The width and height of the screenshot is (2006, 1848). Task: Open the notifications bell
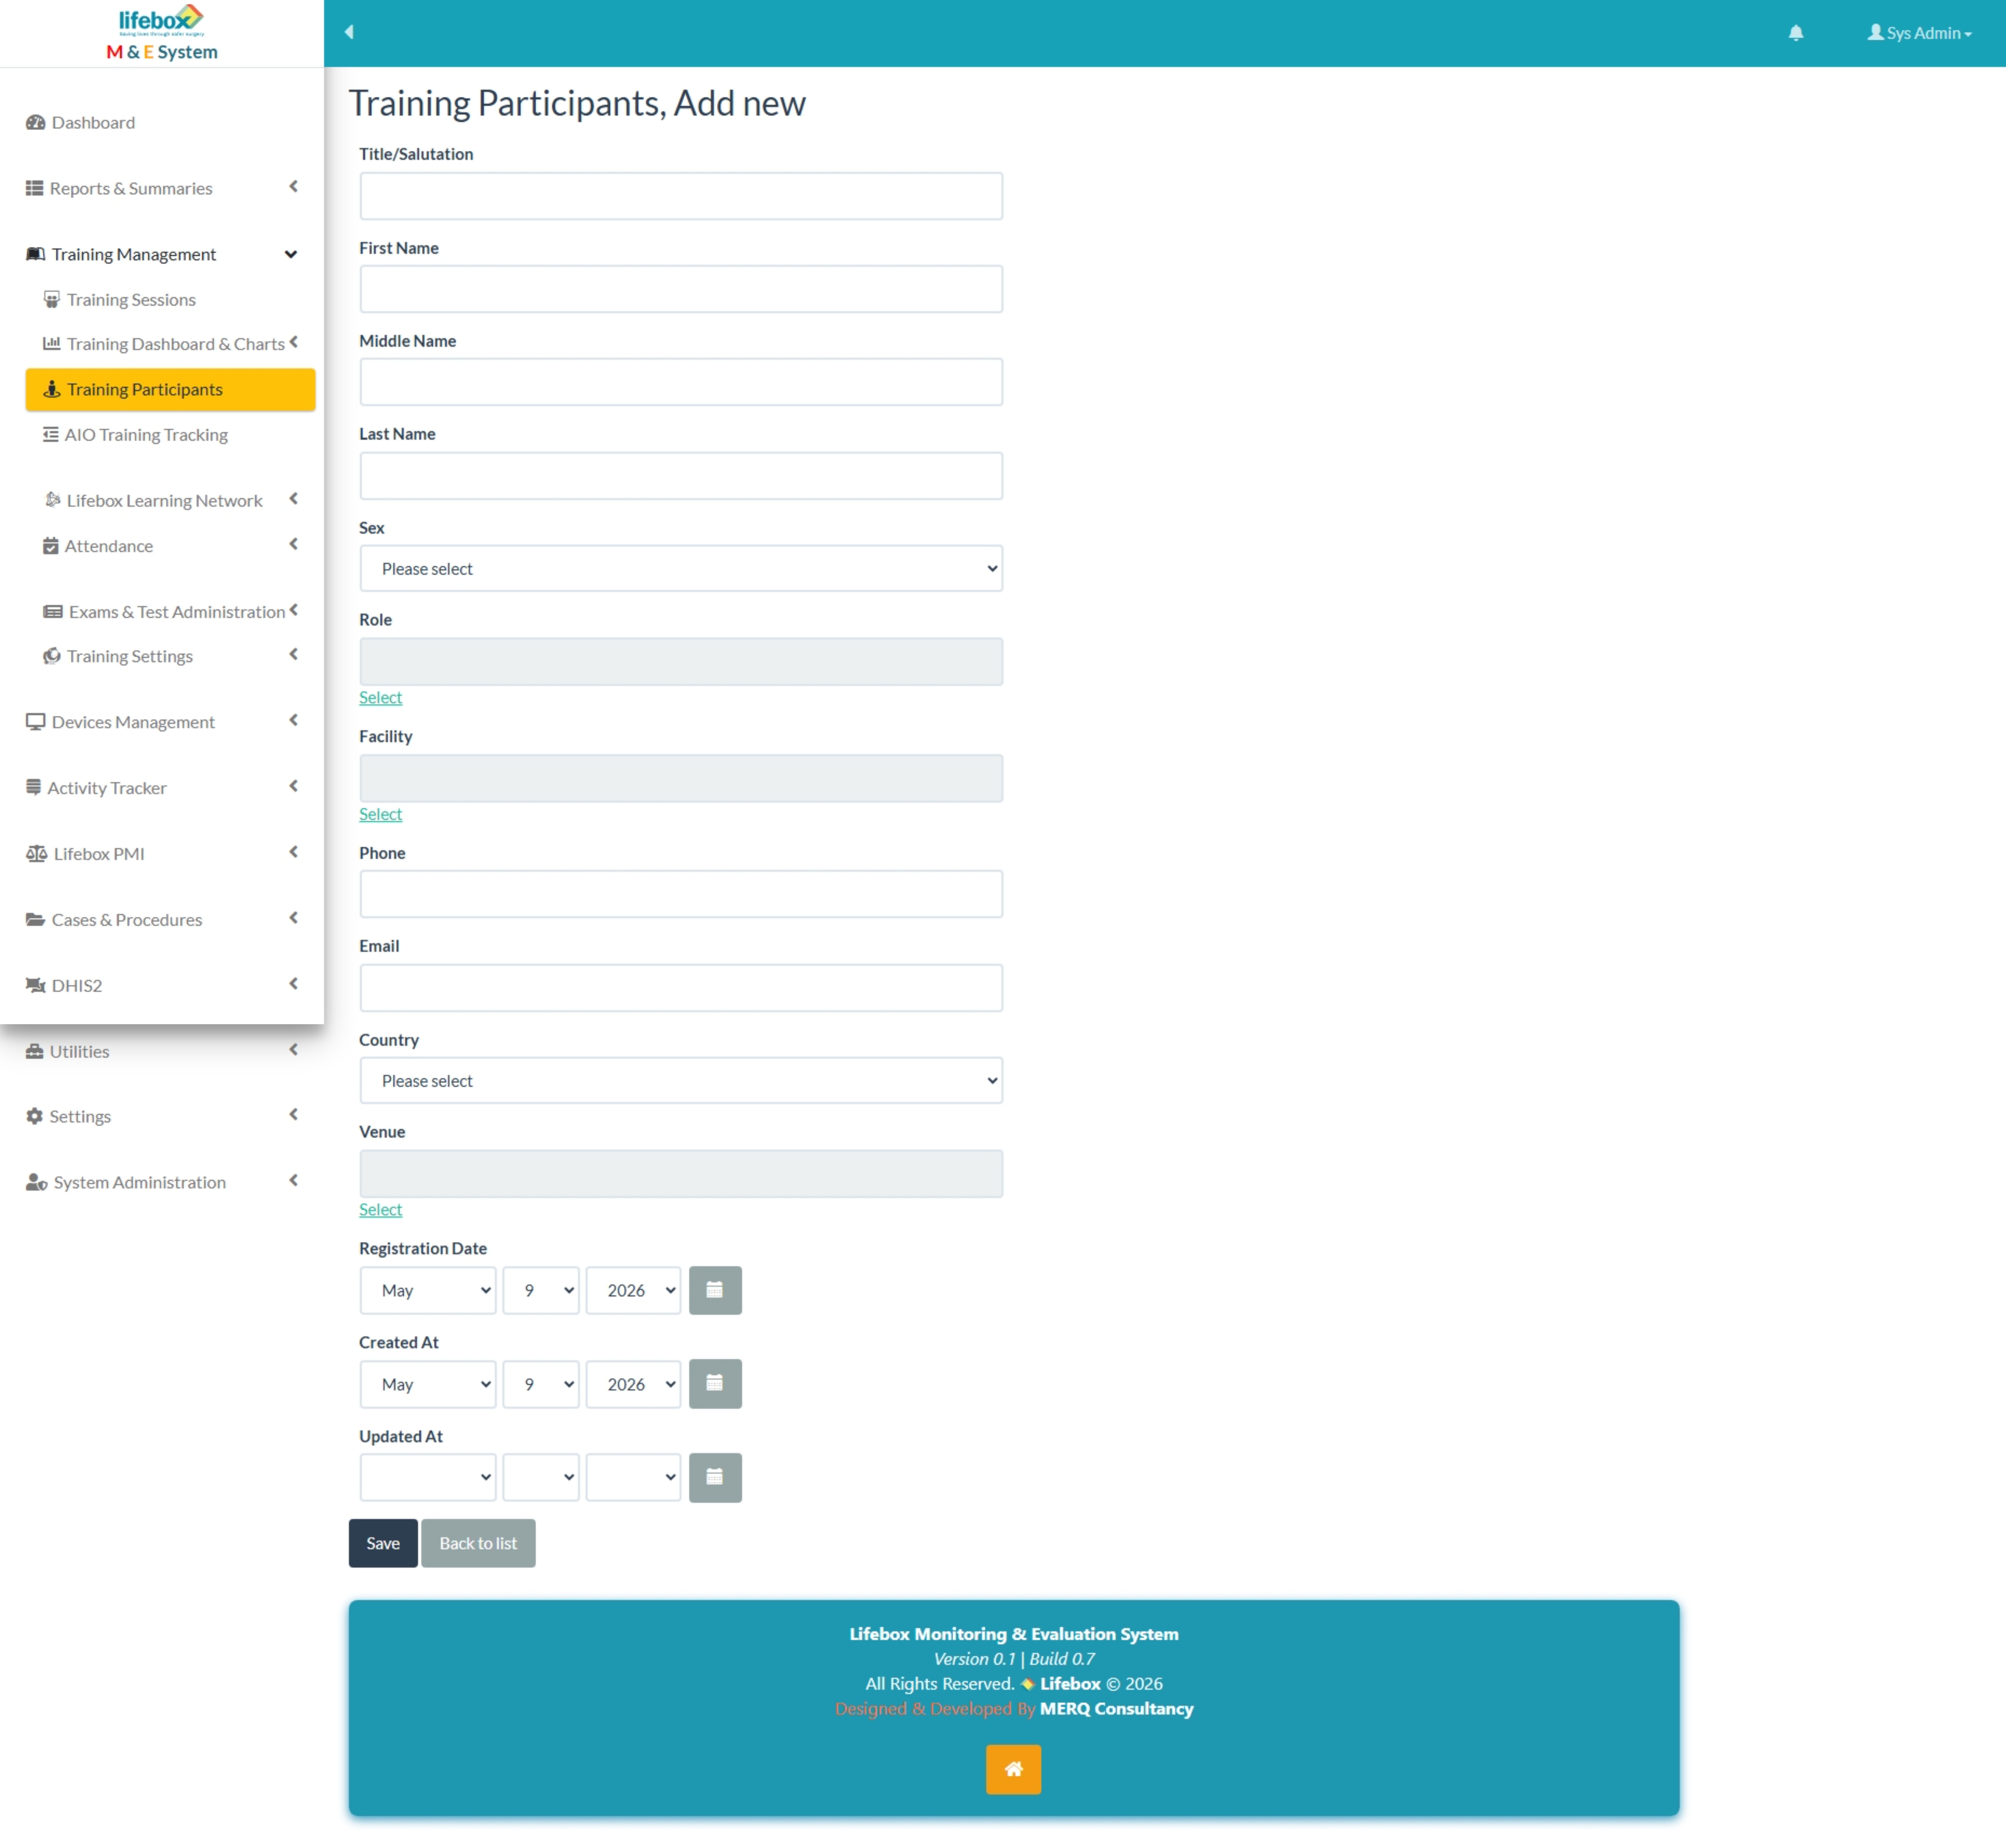point(1796,33)
